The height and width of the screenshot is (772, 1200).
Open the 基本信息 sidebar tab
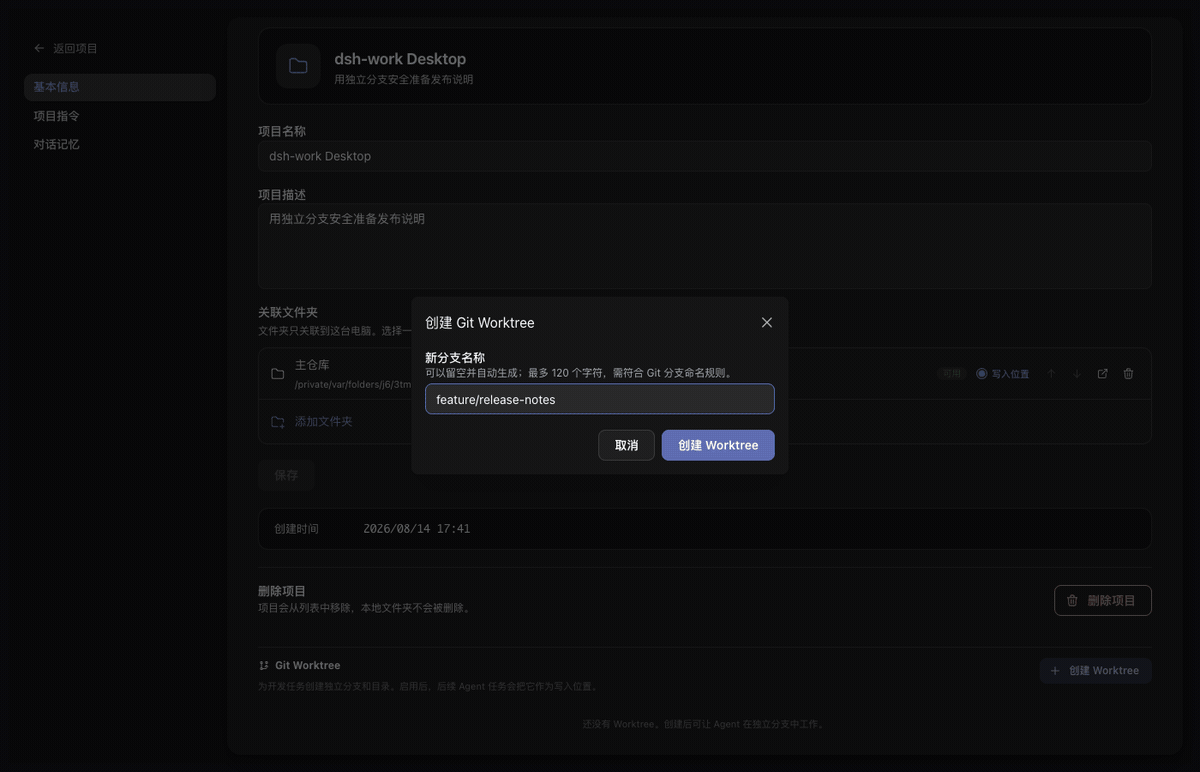click(x=120, y=87)
